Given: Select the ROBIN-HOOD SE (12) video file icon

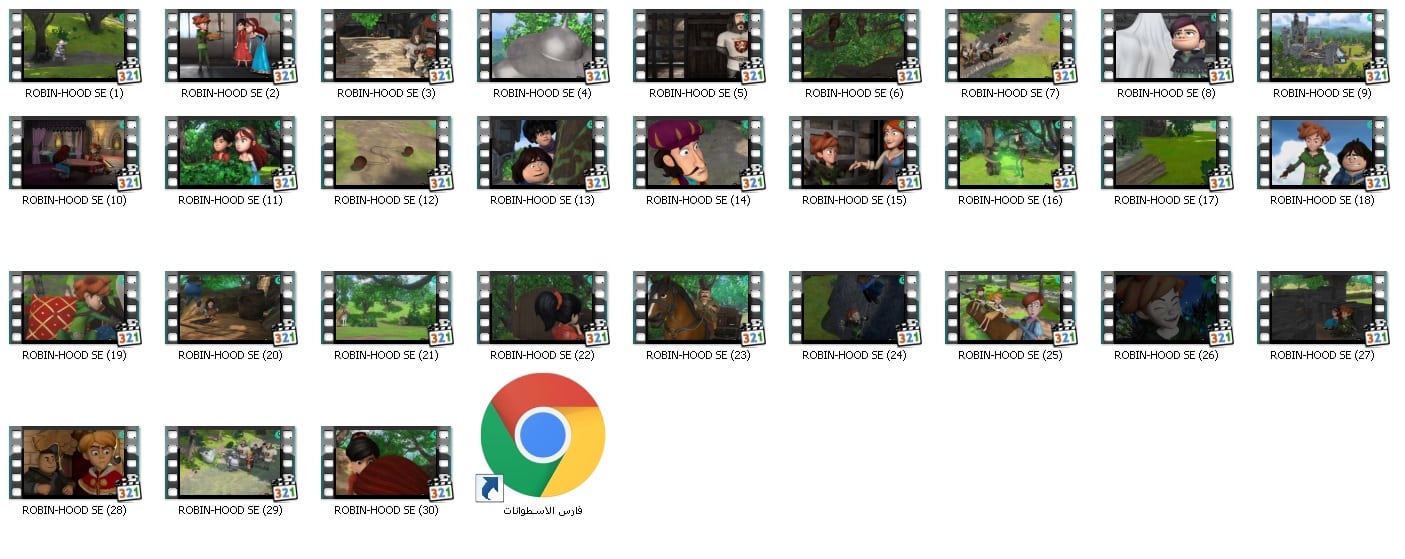Looking at the screenshot, I should click(386, 153).
